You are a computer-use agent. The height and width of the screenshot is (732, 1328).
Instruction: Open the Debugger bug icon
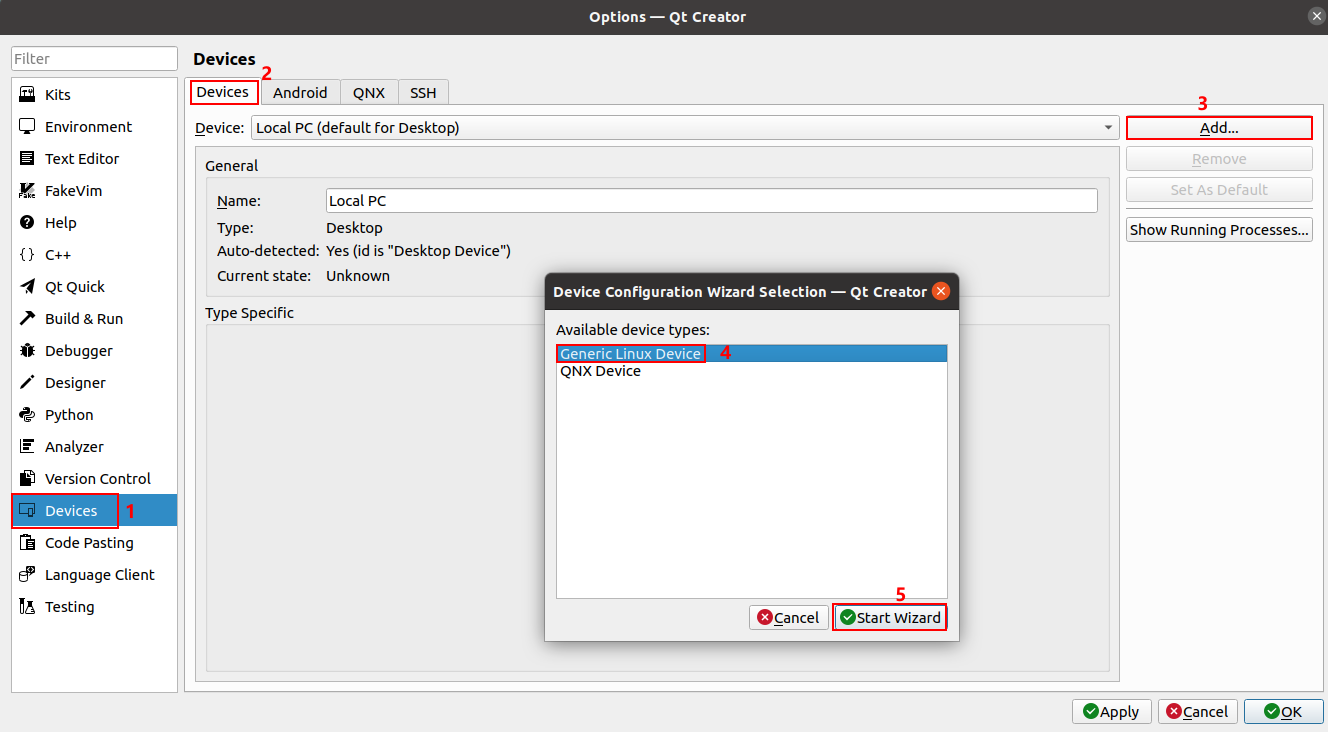27,351
